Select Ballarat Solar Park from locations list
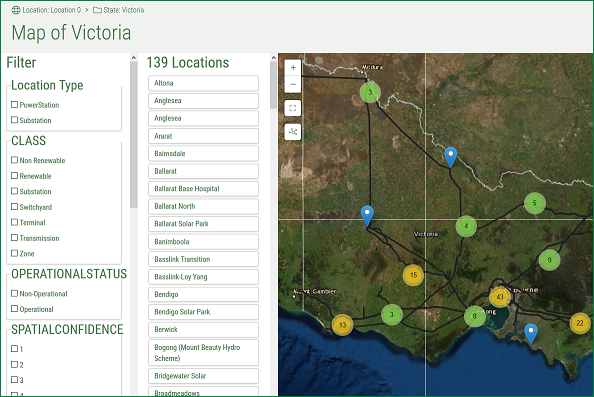Viewport: 594px width, 397px height. click(x=203, y=224)
